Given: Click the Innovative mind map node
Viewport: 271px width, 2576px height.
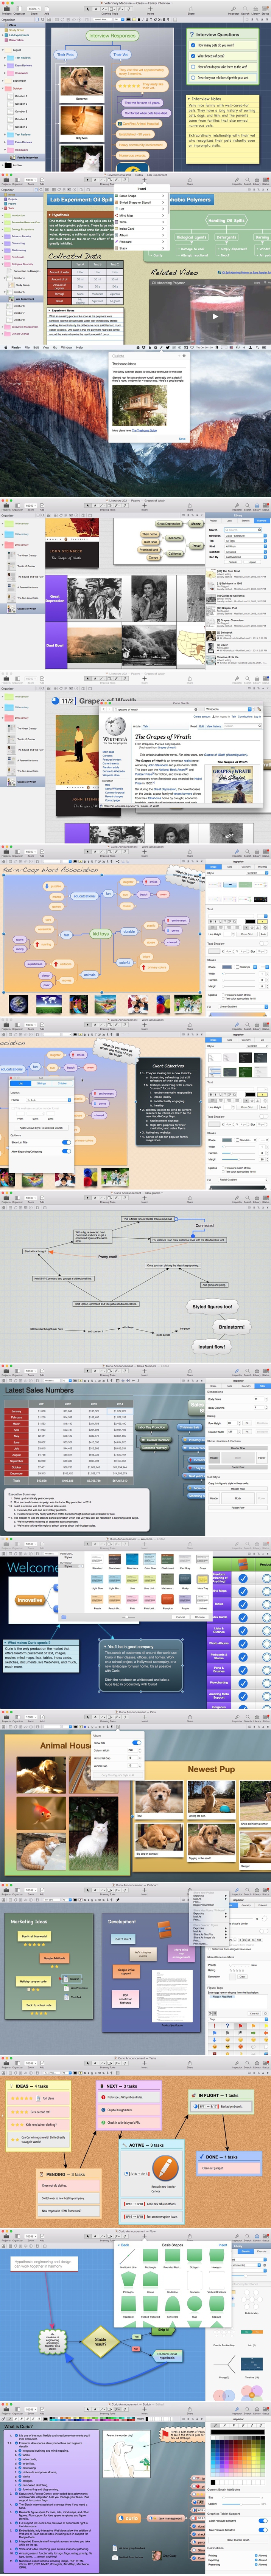Looking at the screenshot, I should click(29, 1600).
